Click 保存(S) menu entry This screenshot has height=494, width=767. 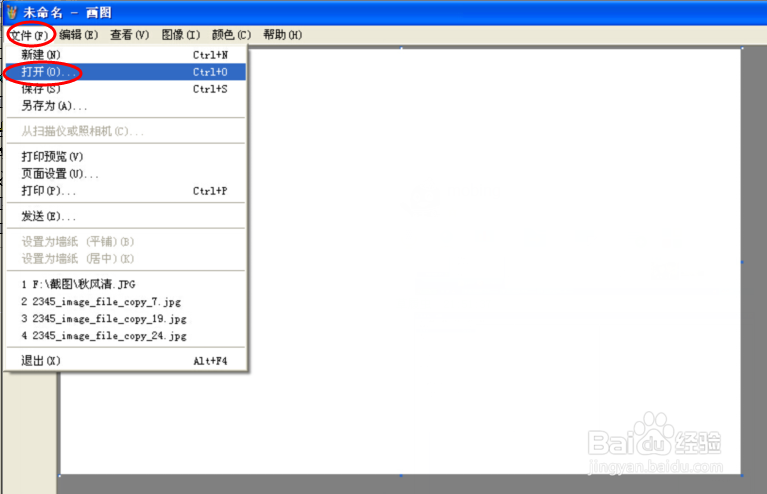(126, 89)
